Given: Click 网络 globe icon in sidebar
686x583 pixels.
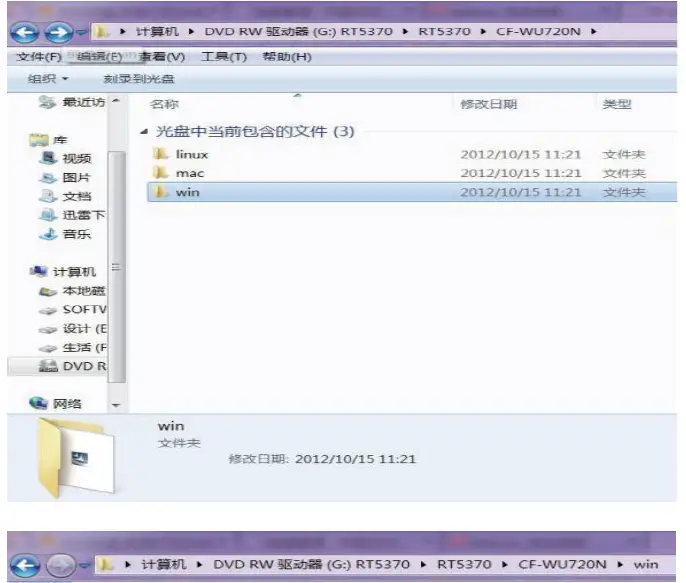Looking at the screenshot, I should (x=38, y=403).
